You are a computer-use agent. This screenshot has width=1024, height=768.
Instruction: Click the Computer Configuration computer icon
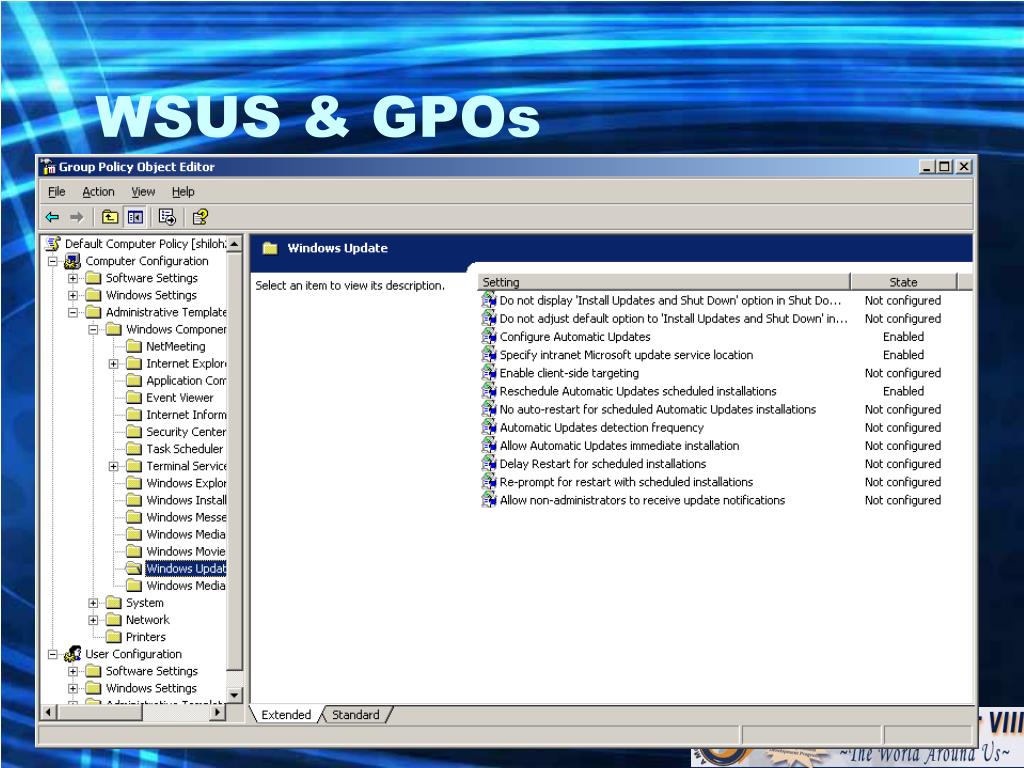[72, 261]
